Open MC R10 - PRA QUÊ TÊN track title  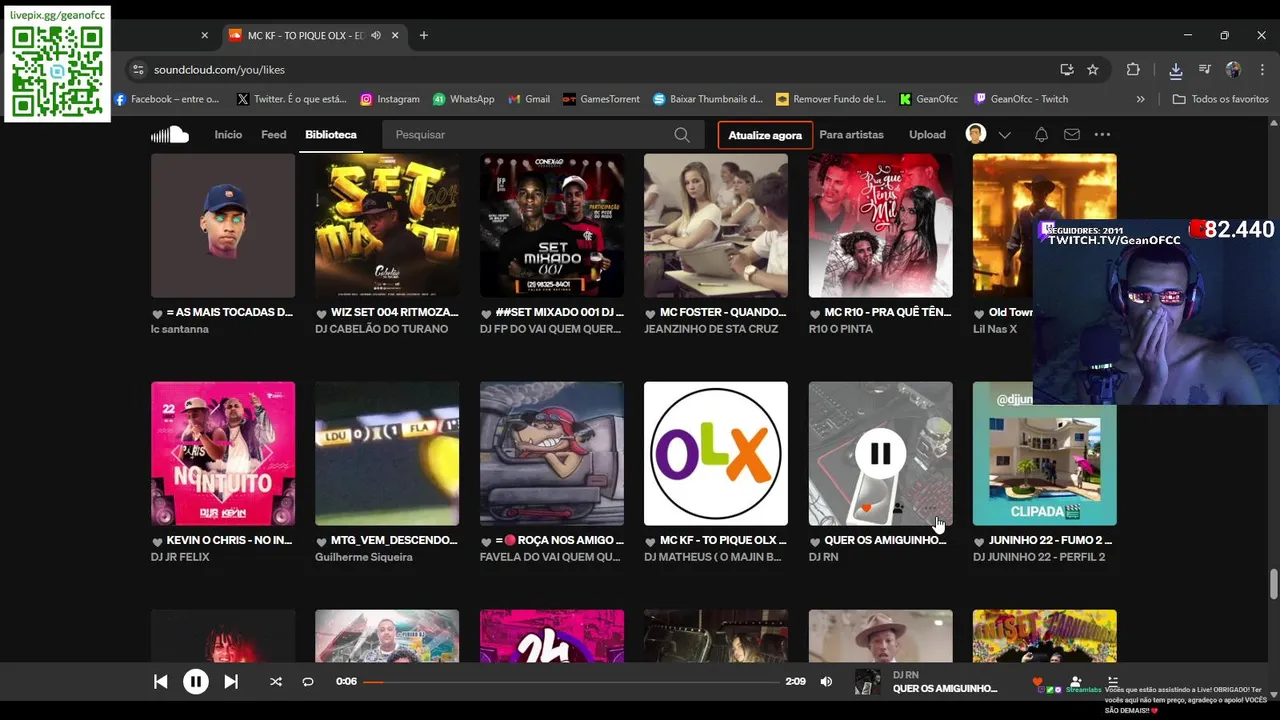pyautogui.click(x=888, y=312)
